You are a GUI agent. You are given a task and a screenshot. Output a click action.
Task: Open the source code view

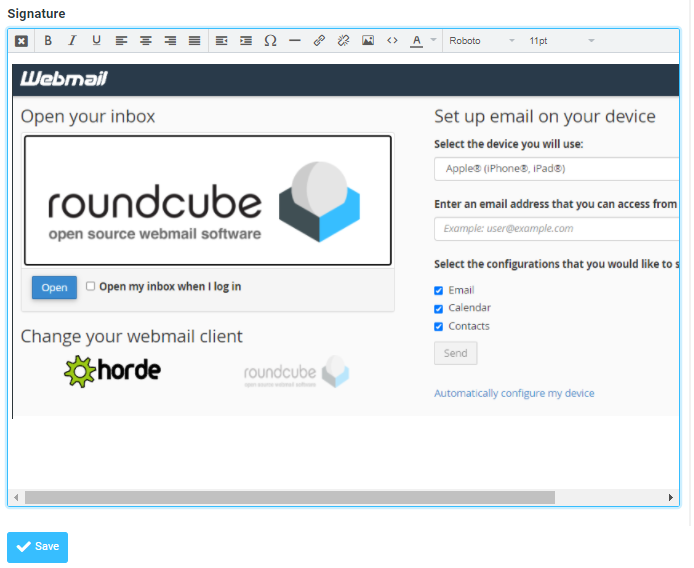pyautogui.click(x=392, y=41)
